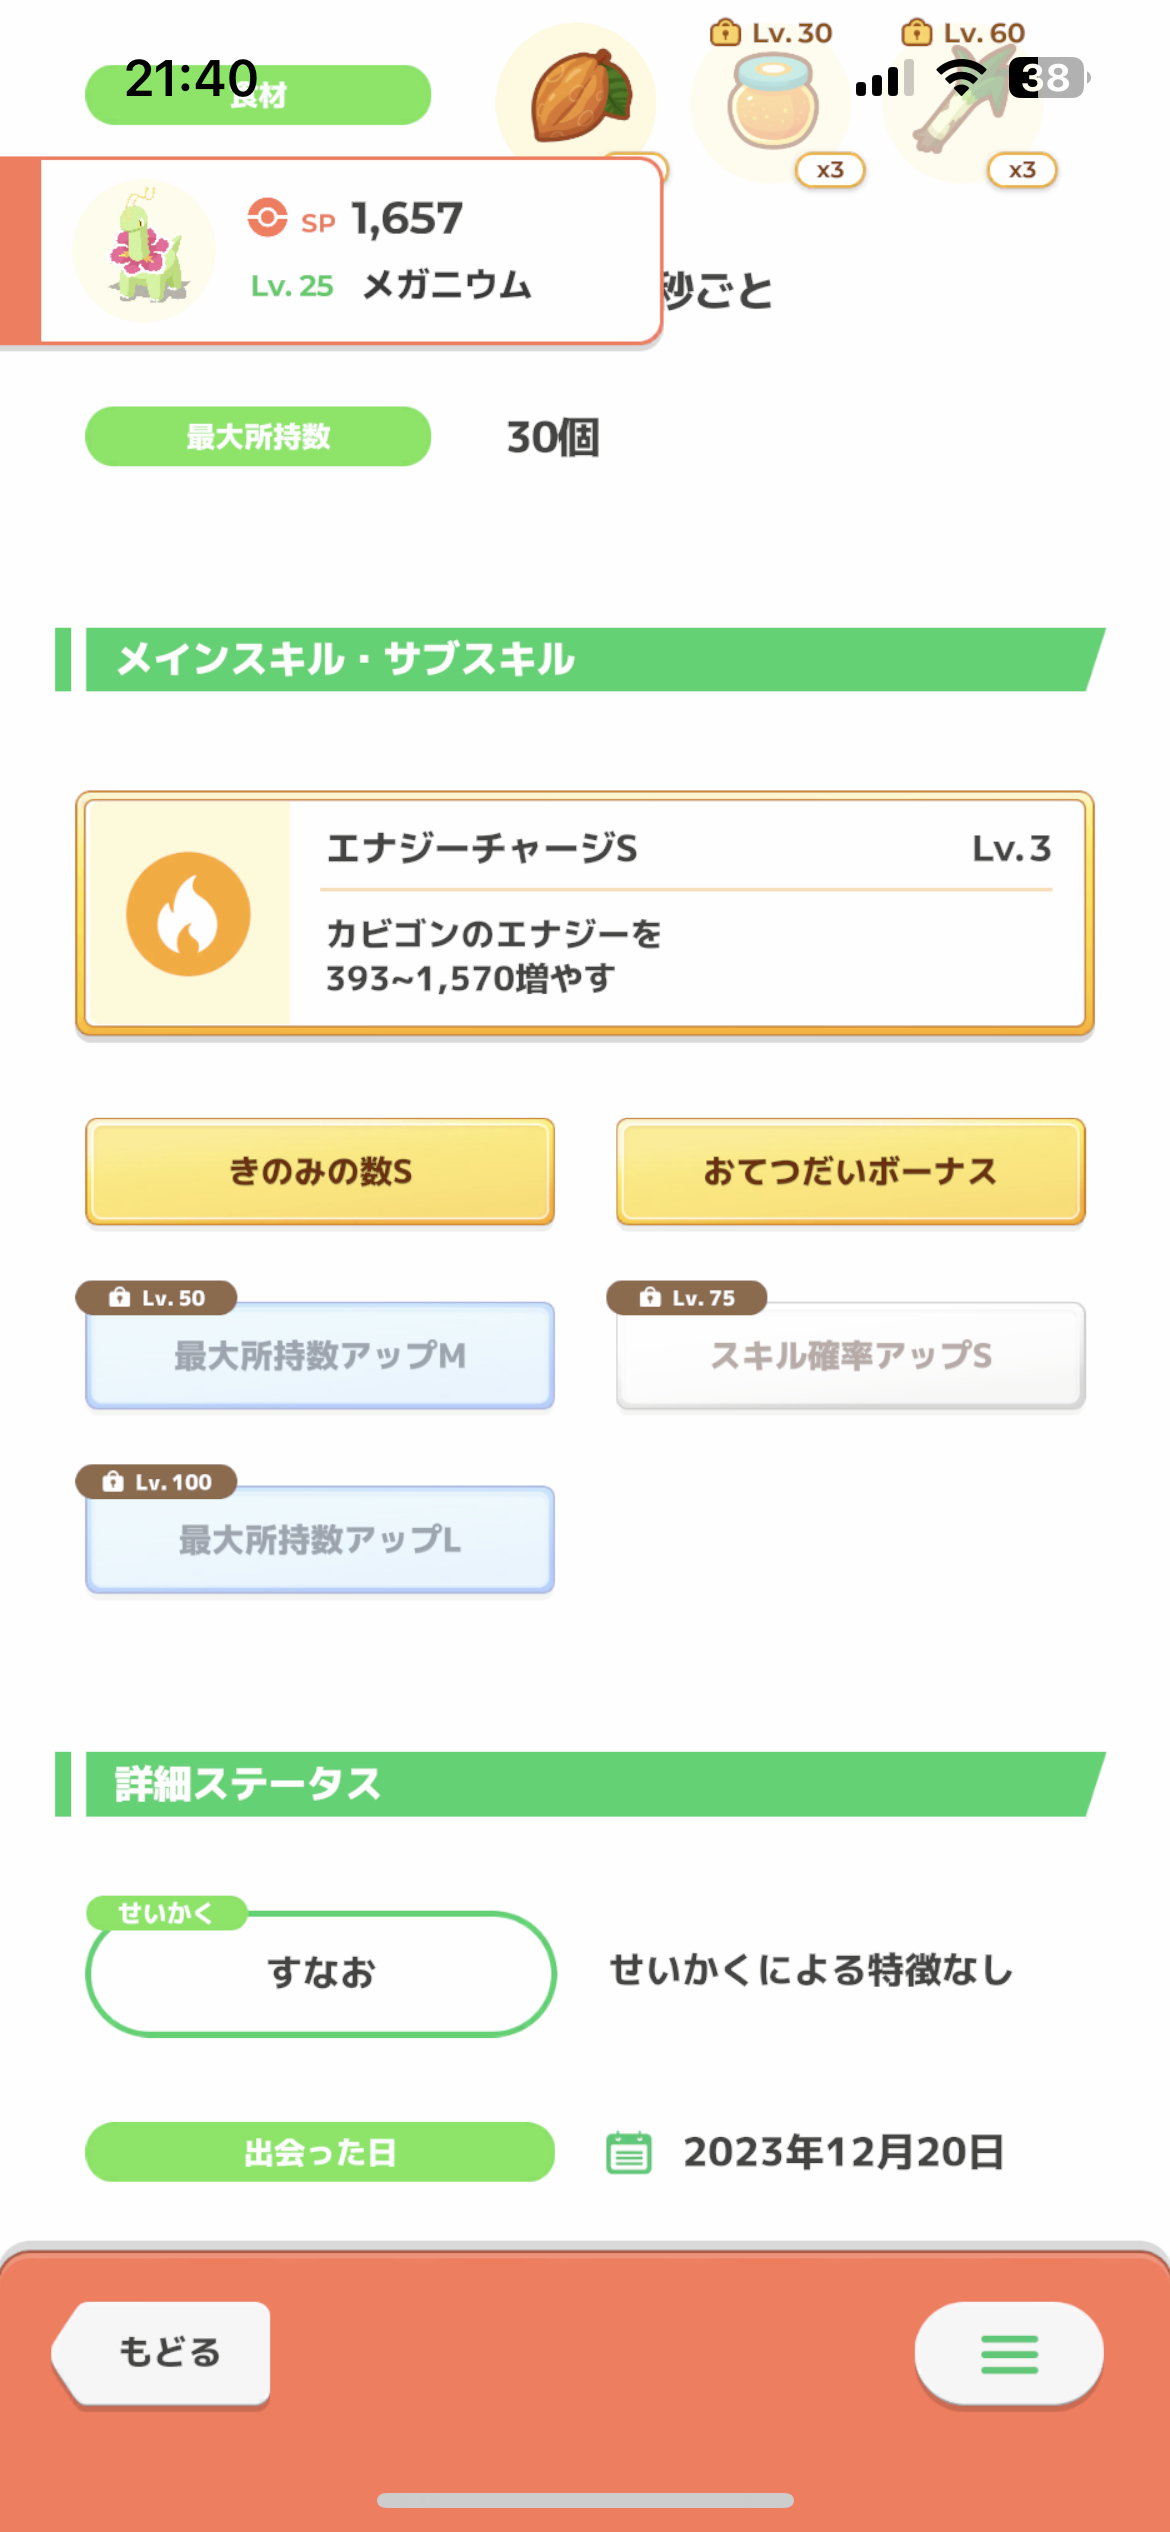Tap the cacao bean ingredient icon
Screen dimensions: 1170x2532
pos(578,96)
